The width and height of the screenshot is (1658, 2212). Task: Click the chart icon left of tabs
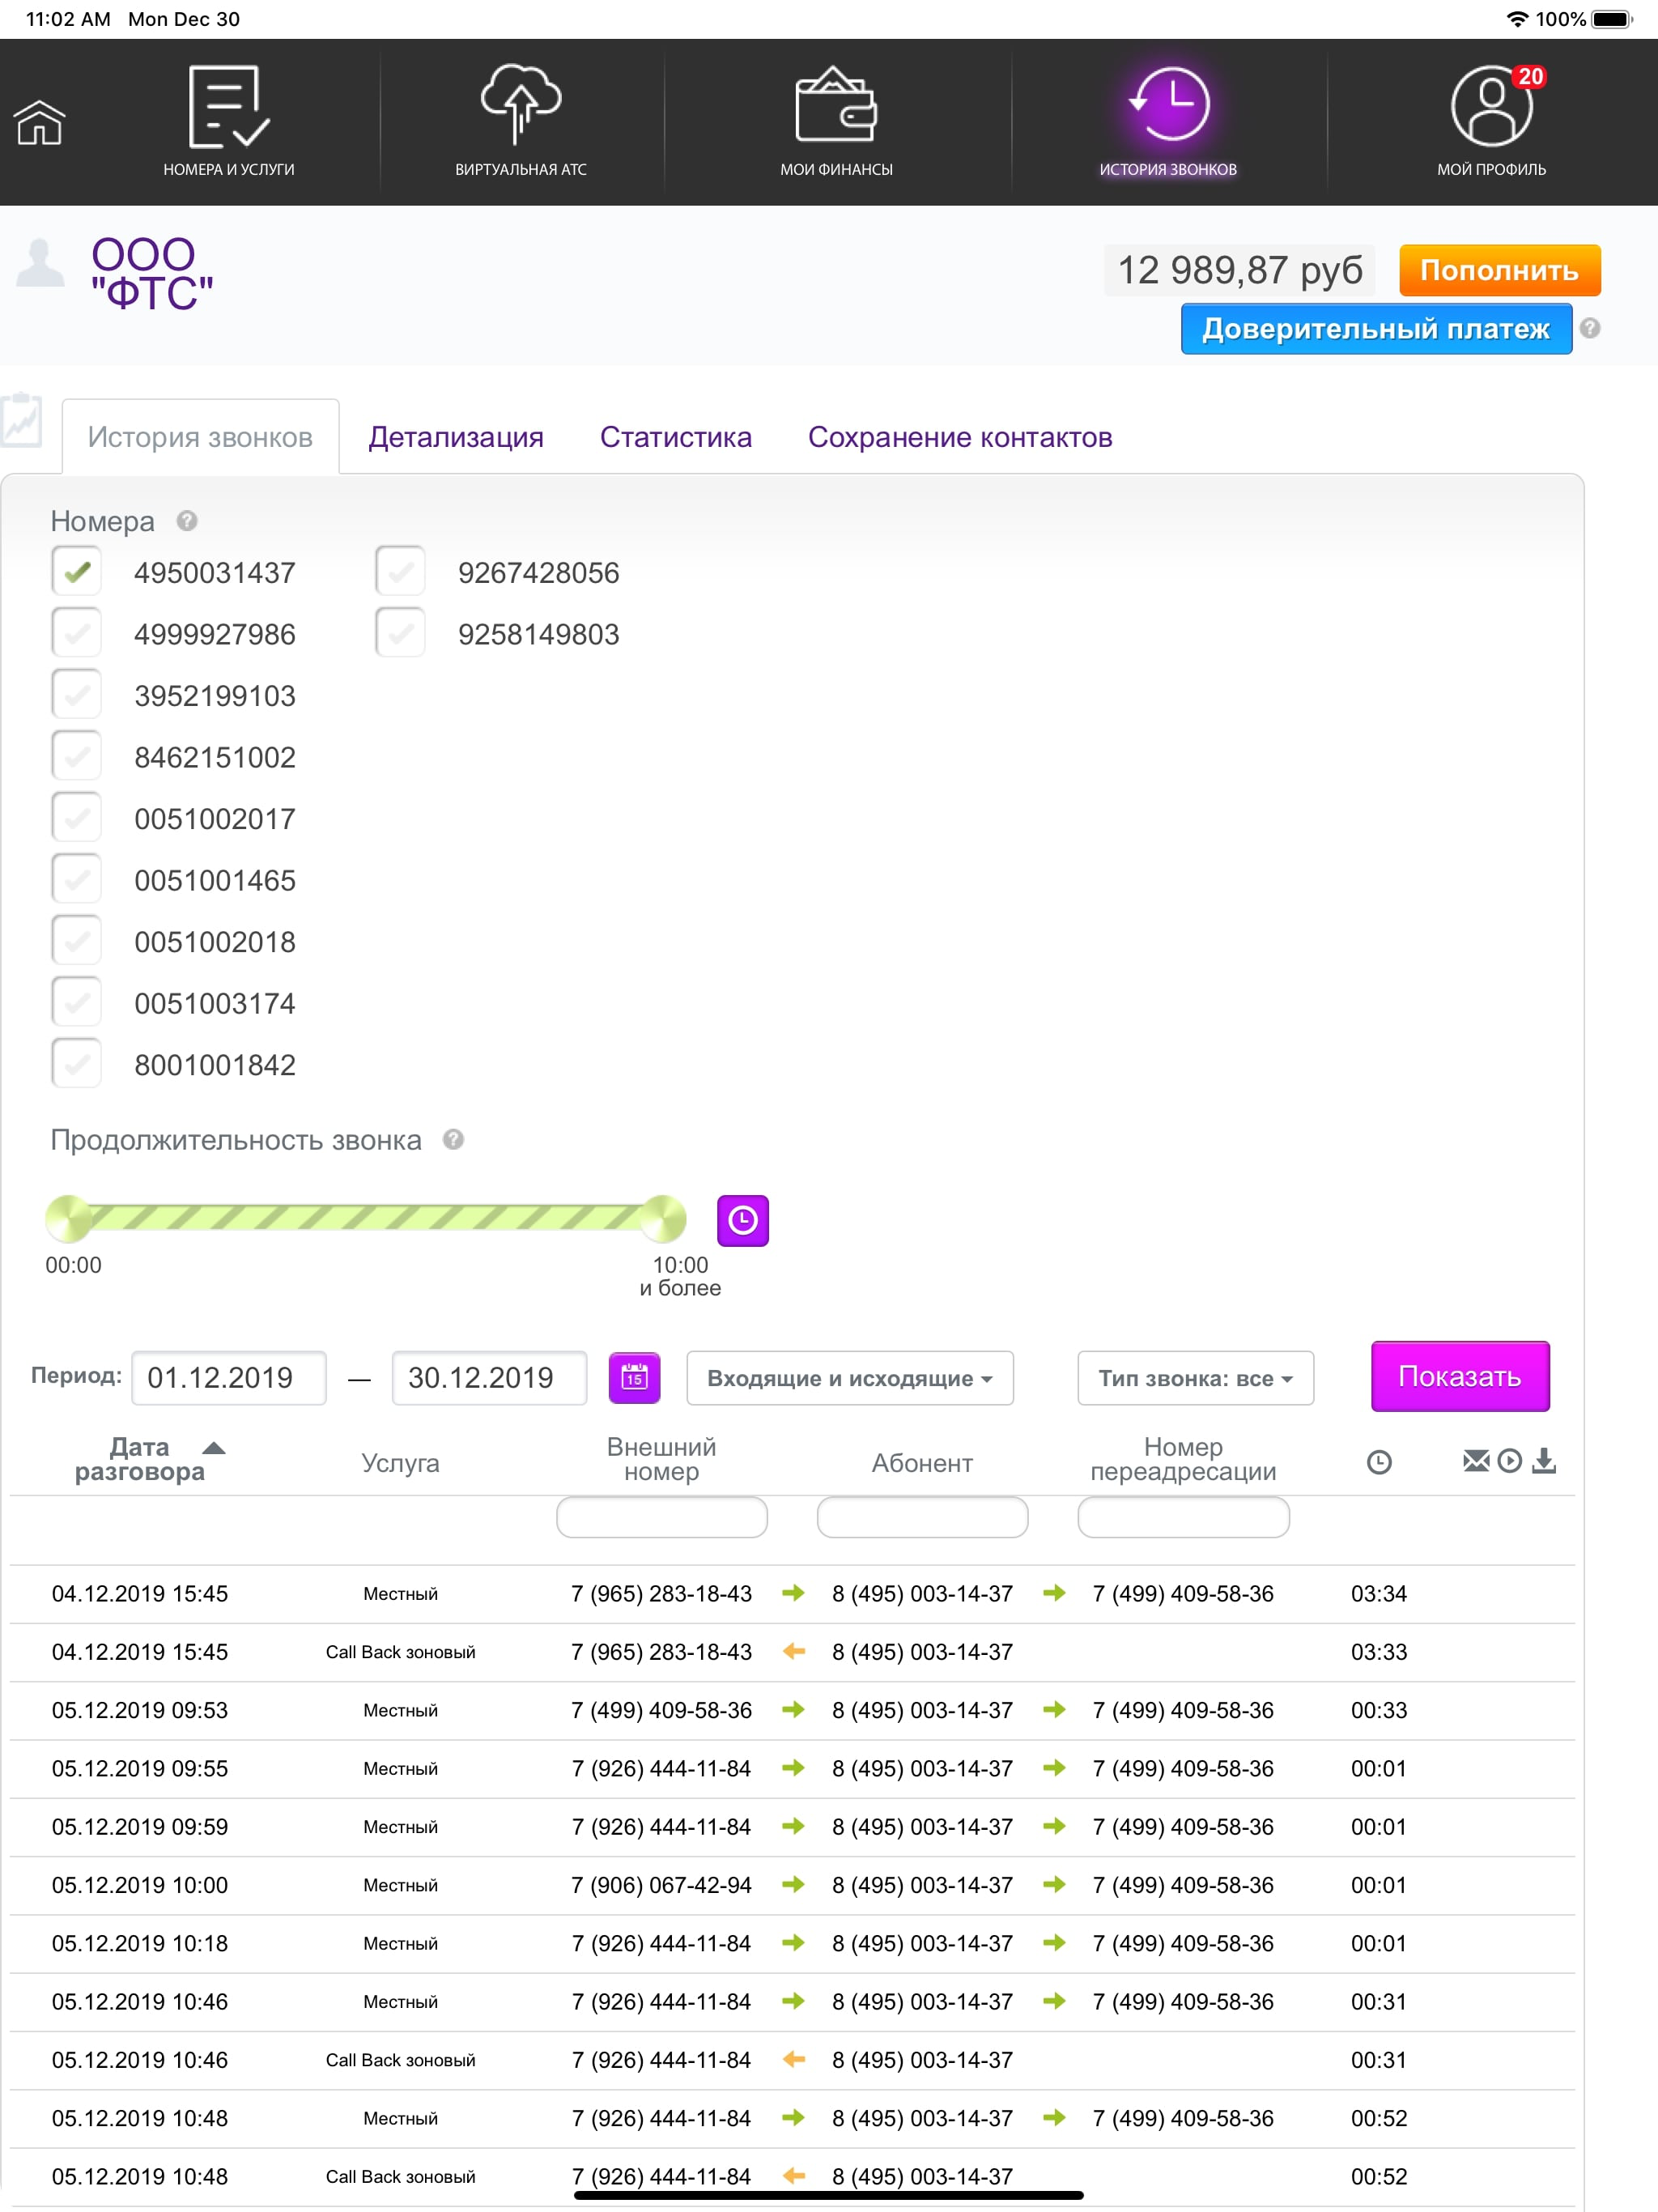coord(21,420)
